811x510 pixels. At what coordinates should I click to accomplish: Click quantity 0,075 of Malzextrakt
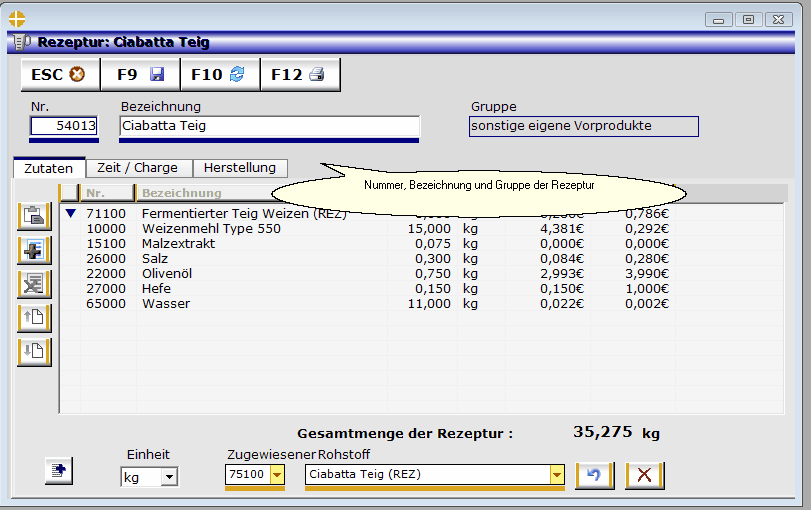pyautogui.click(x=433, y=244)
